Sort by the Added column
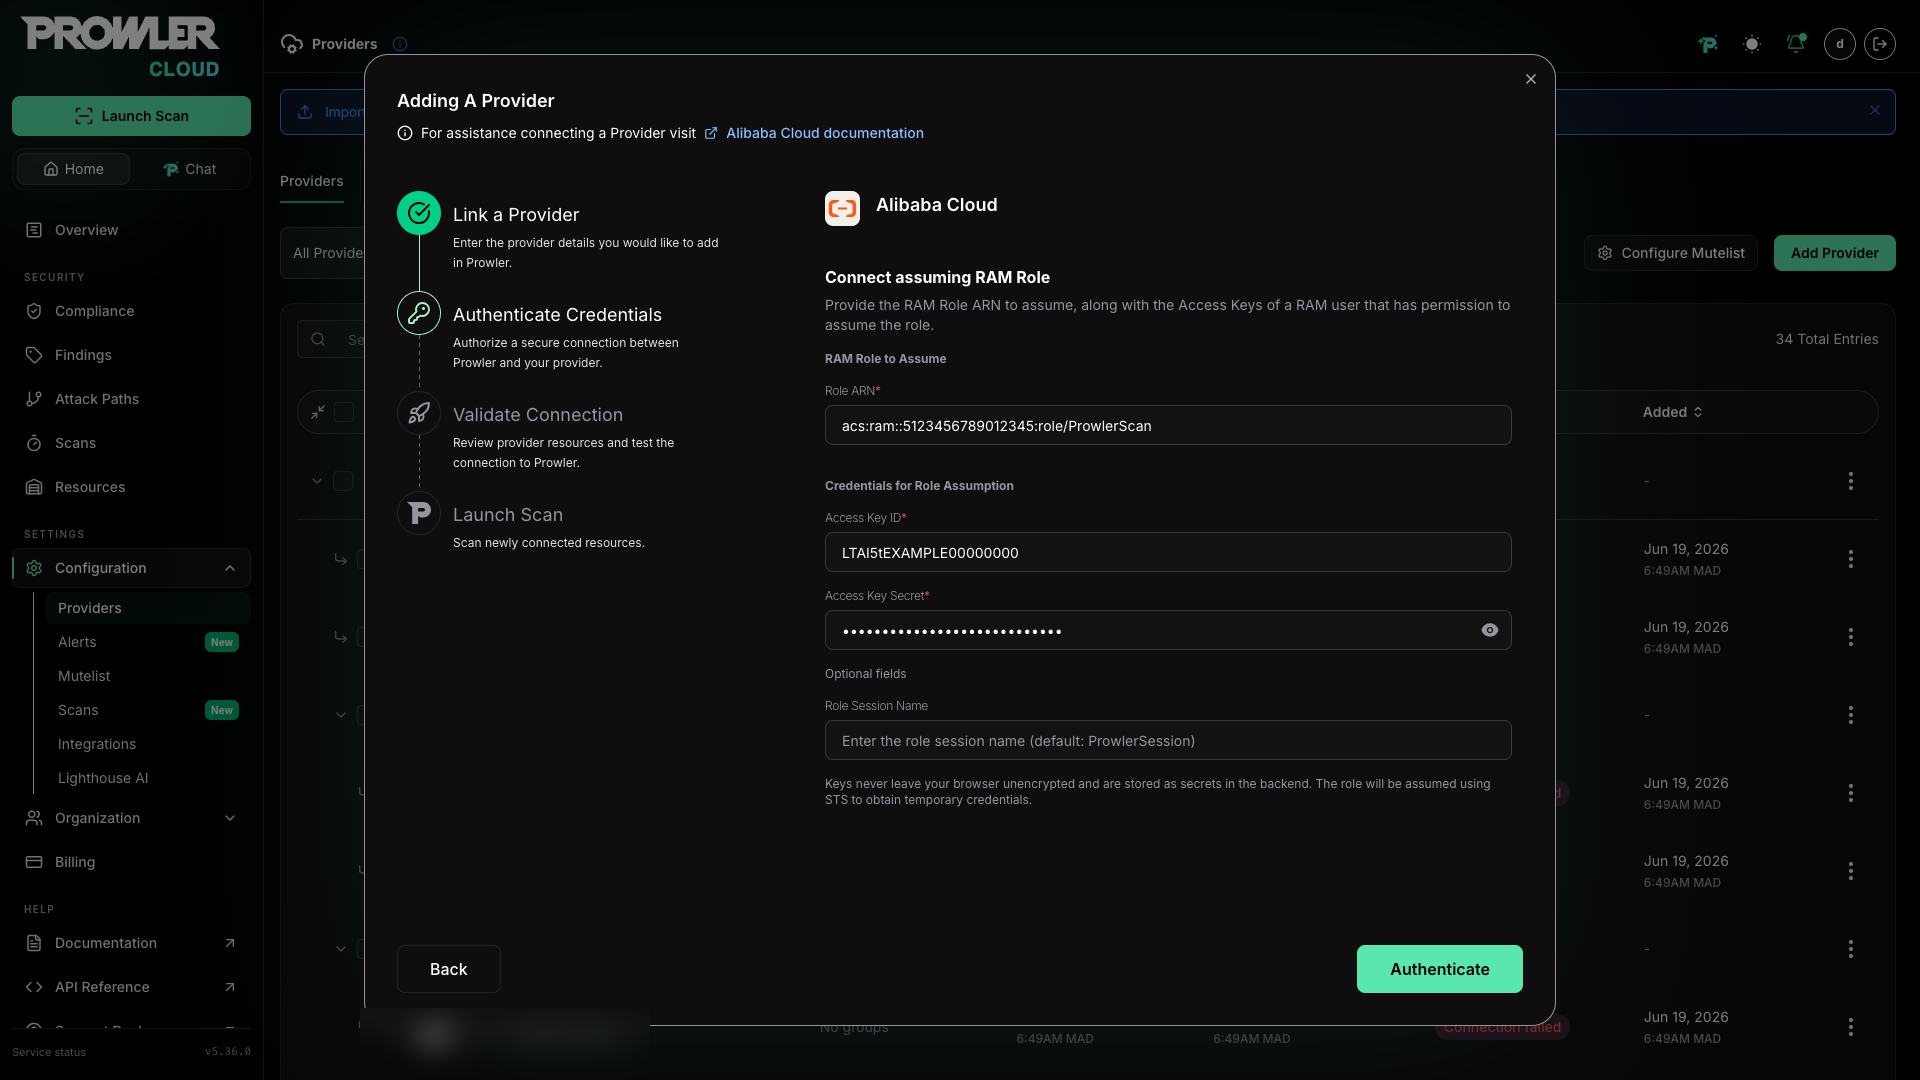 1673,412
